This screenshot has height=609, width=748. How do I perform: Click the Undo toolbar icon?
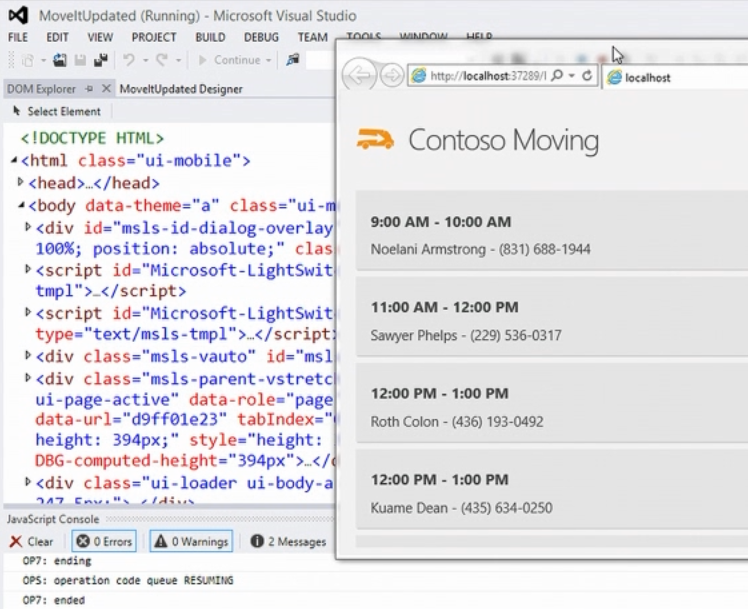click(129, 60)
